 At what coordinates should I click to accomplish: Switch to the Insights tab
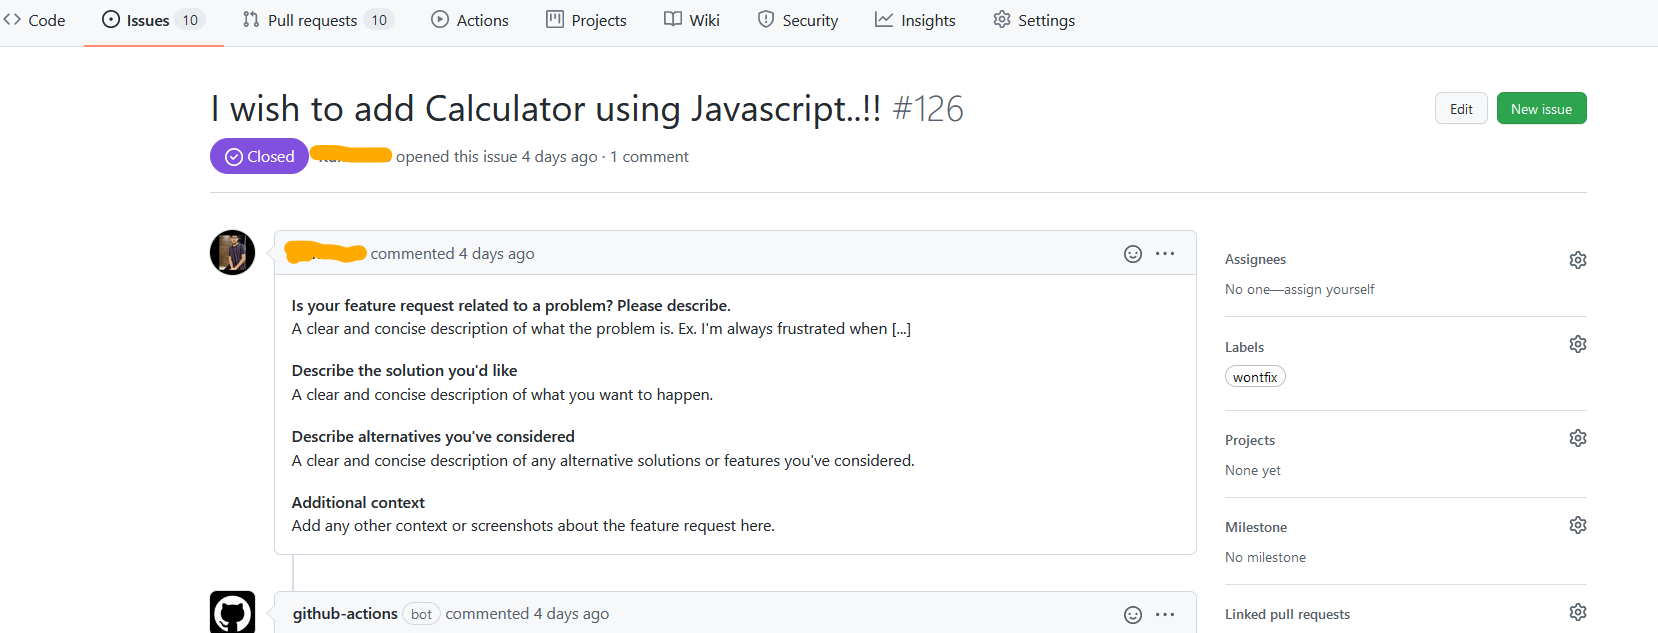click(x=915, y=20)
